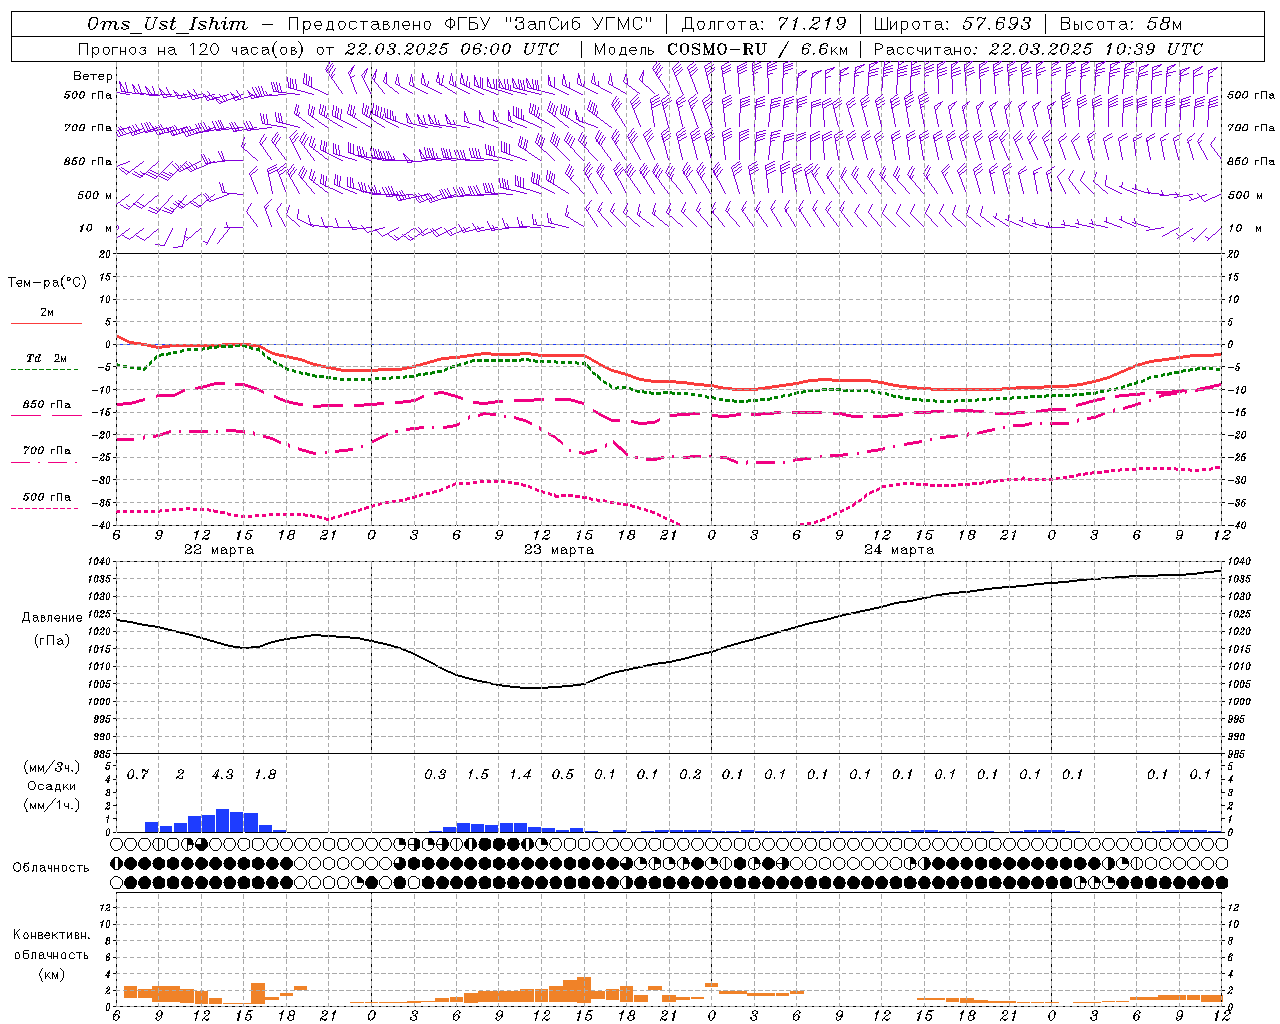This screenshot has height=1024, width=1280.
Task: Select the Прогноз на 120 часа(ов) text
Action: pyautogui.click(x=192, y=49)
